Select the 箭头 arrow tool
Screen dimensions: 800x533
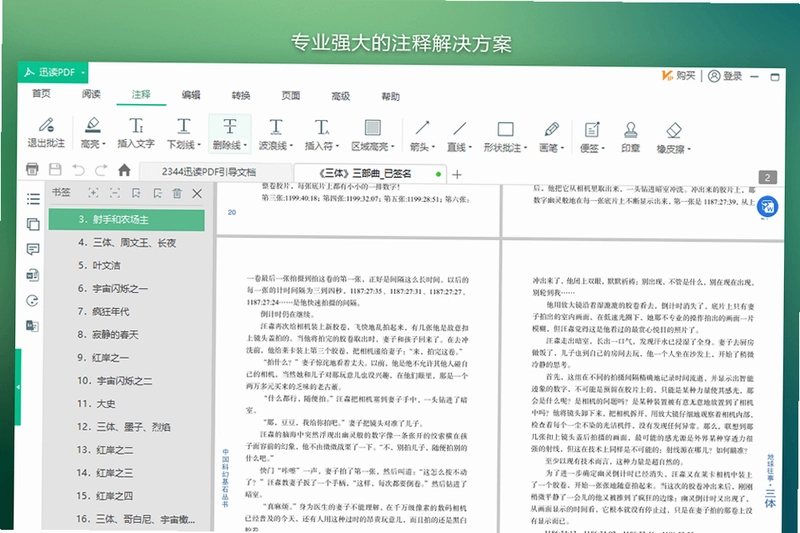422,136
